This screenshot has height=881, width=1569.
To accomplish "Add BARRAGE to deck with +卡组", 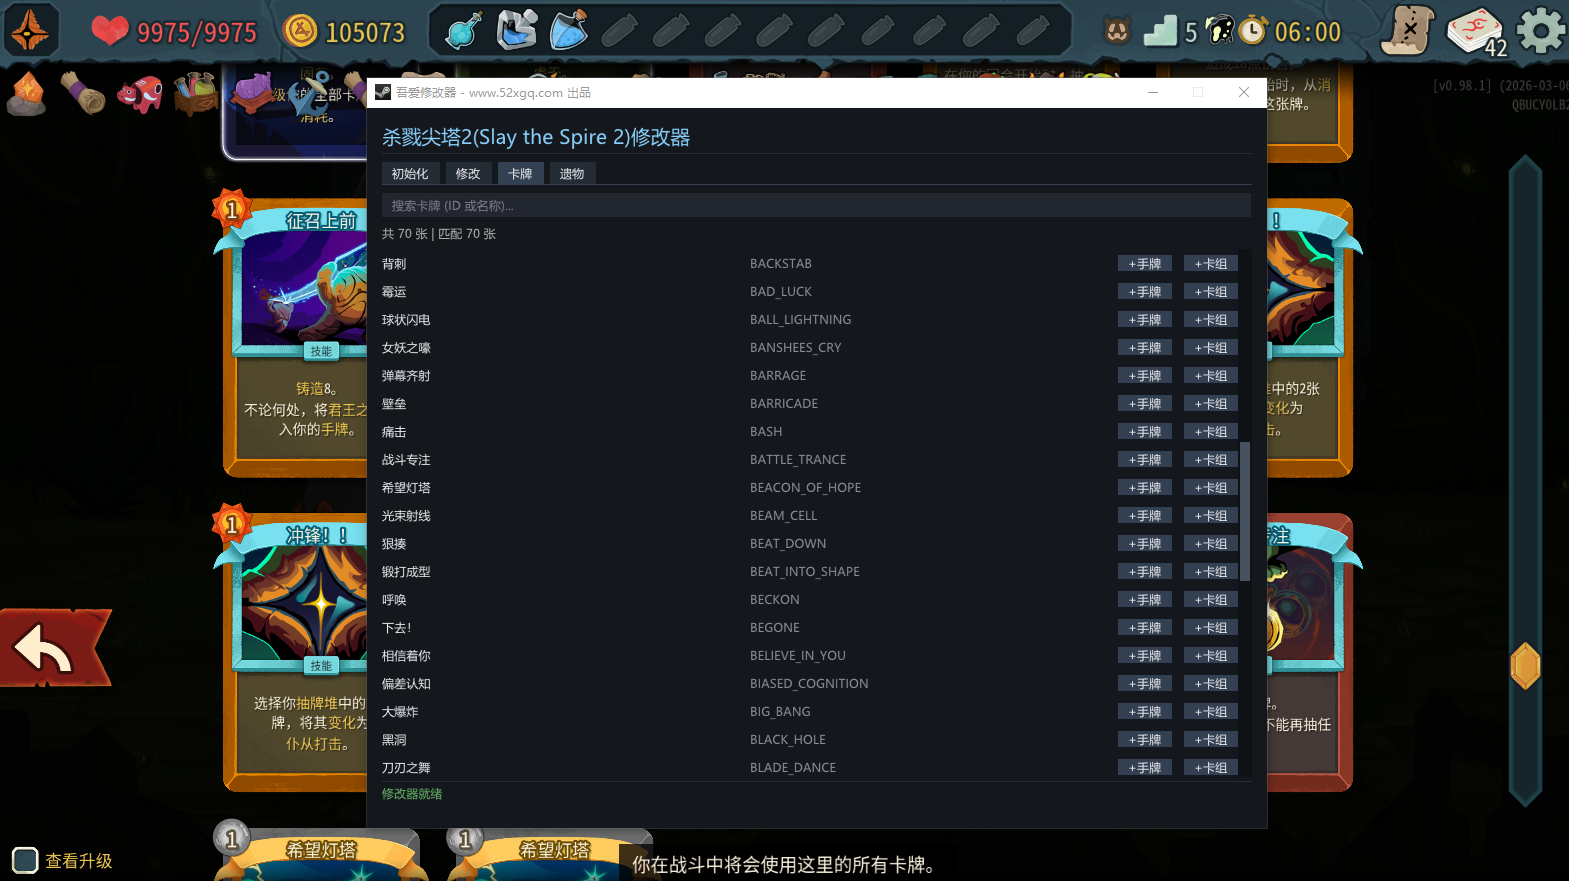I will 1211,376.
